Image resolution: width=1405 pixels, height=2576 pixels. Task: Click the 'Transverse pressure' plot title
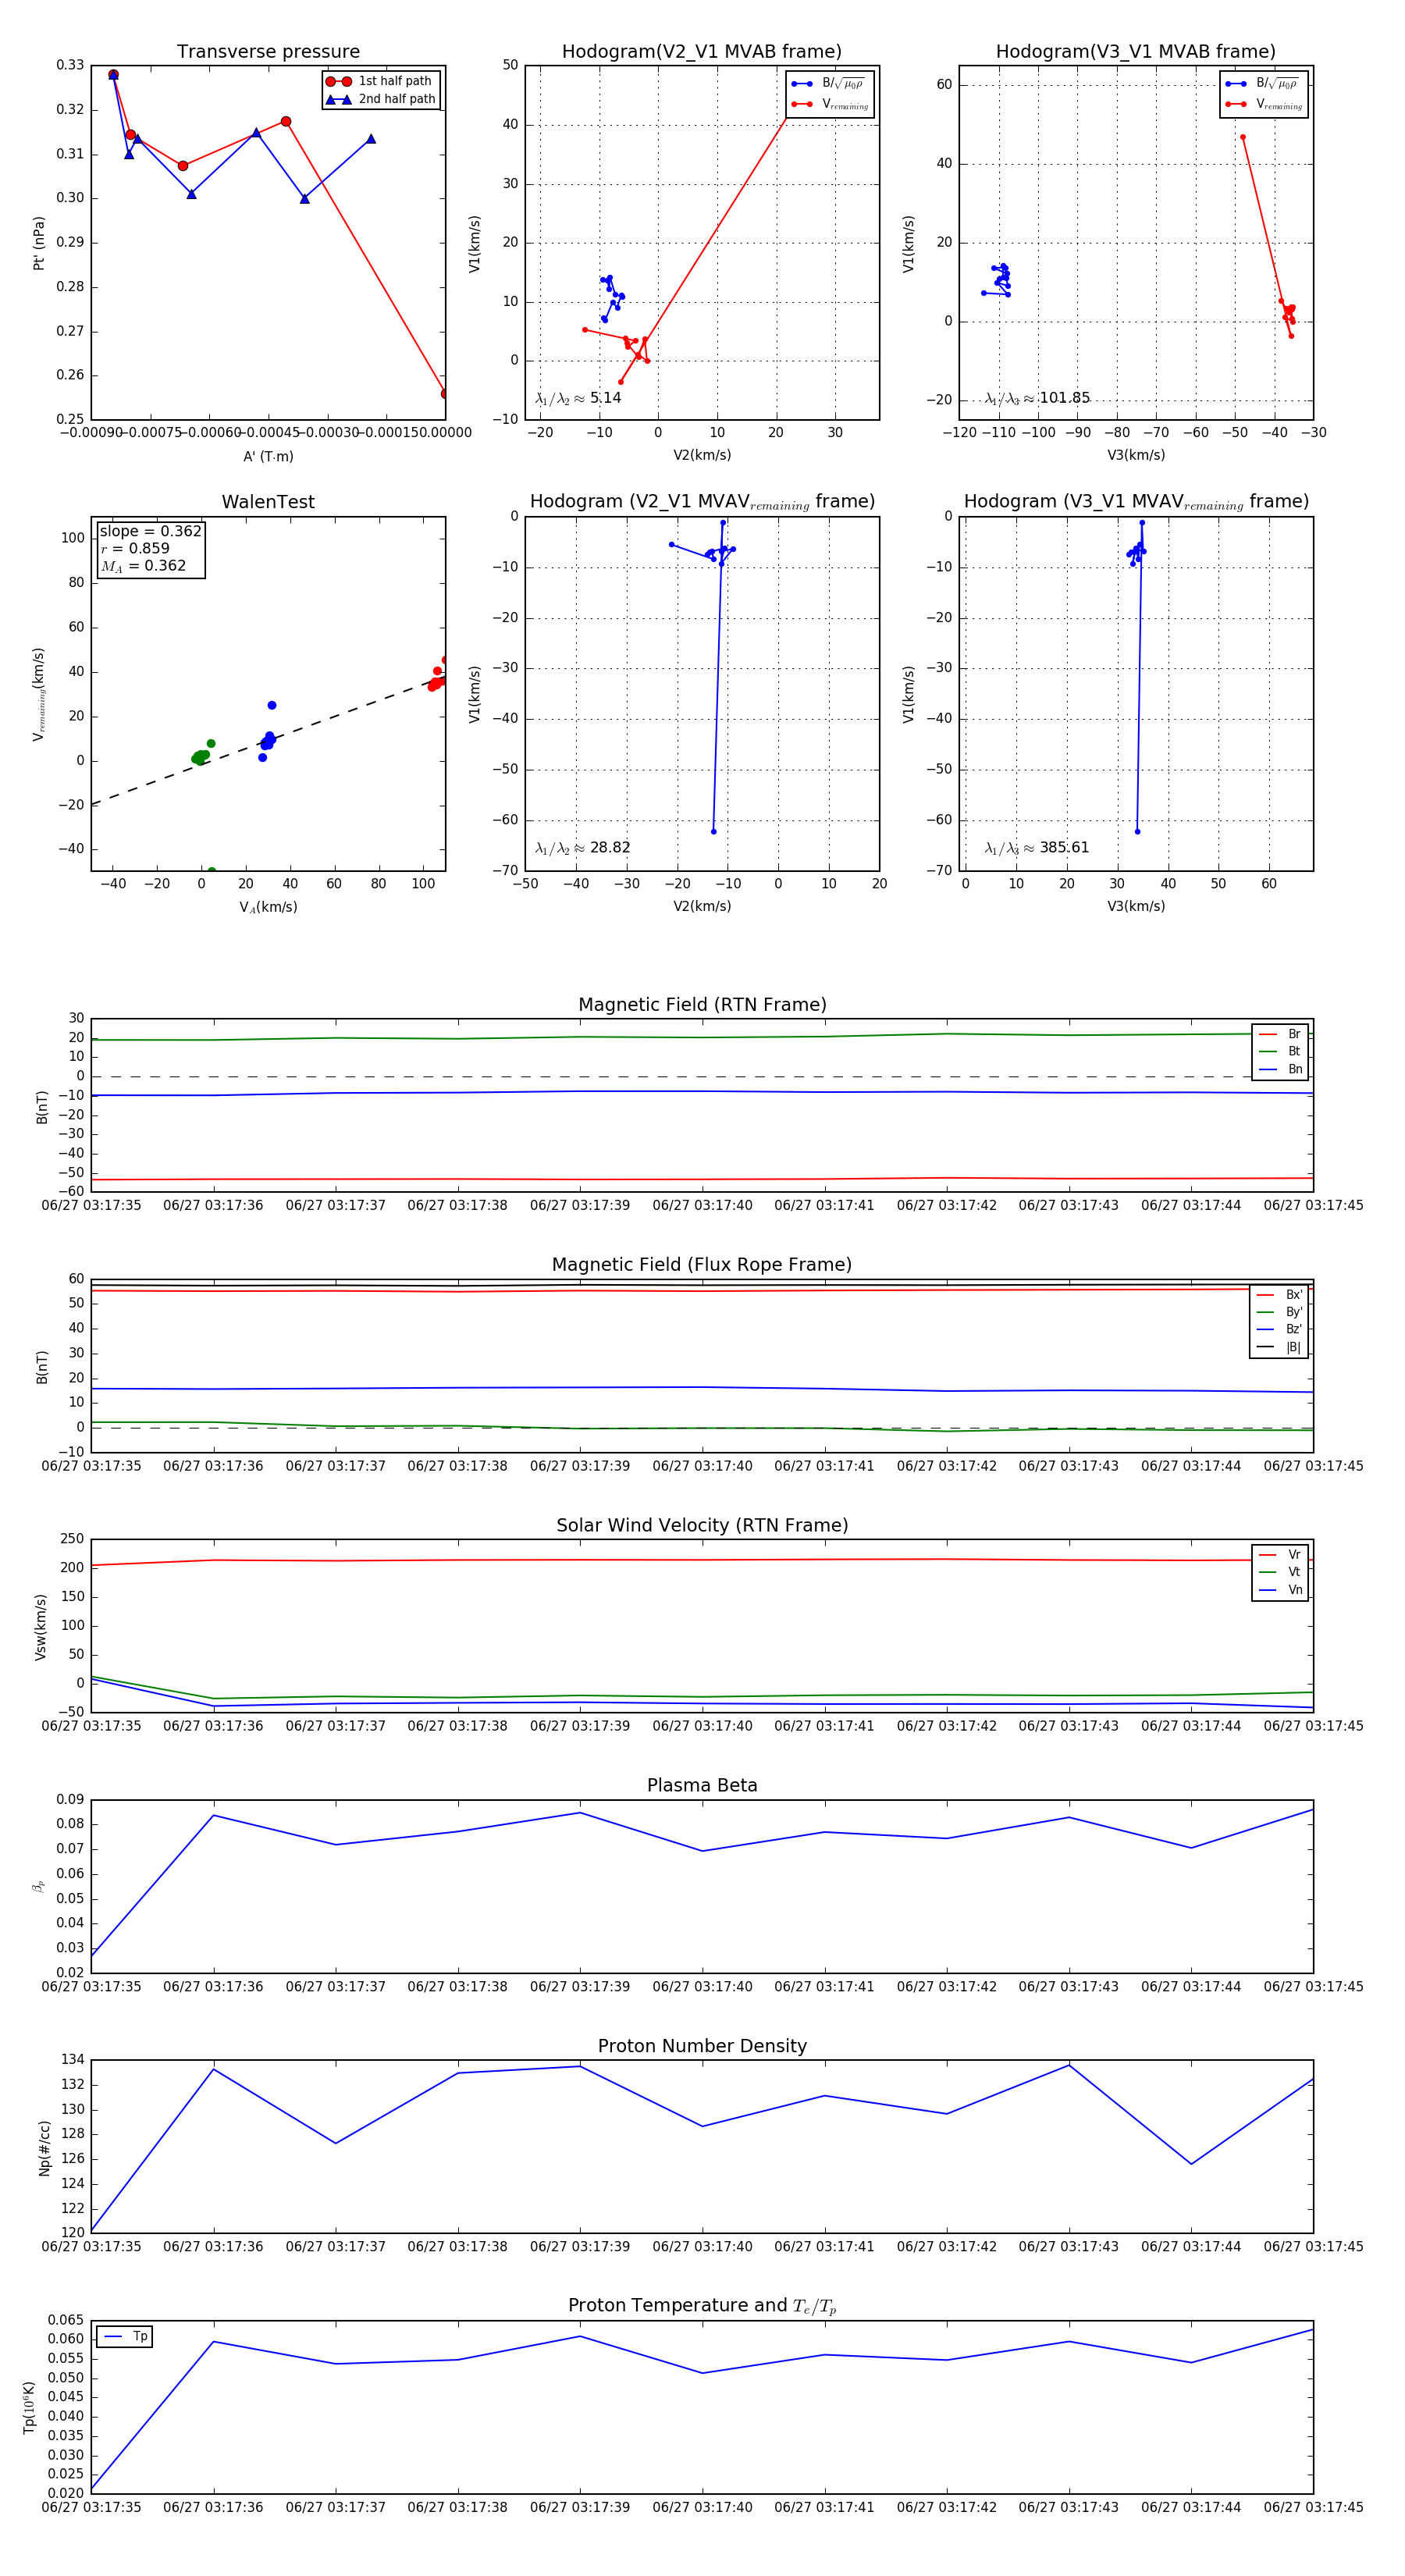(x=268, y=52)
